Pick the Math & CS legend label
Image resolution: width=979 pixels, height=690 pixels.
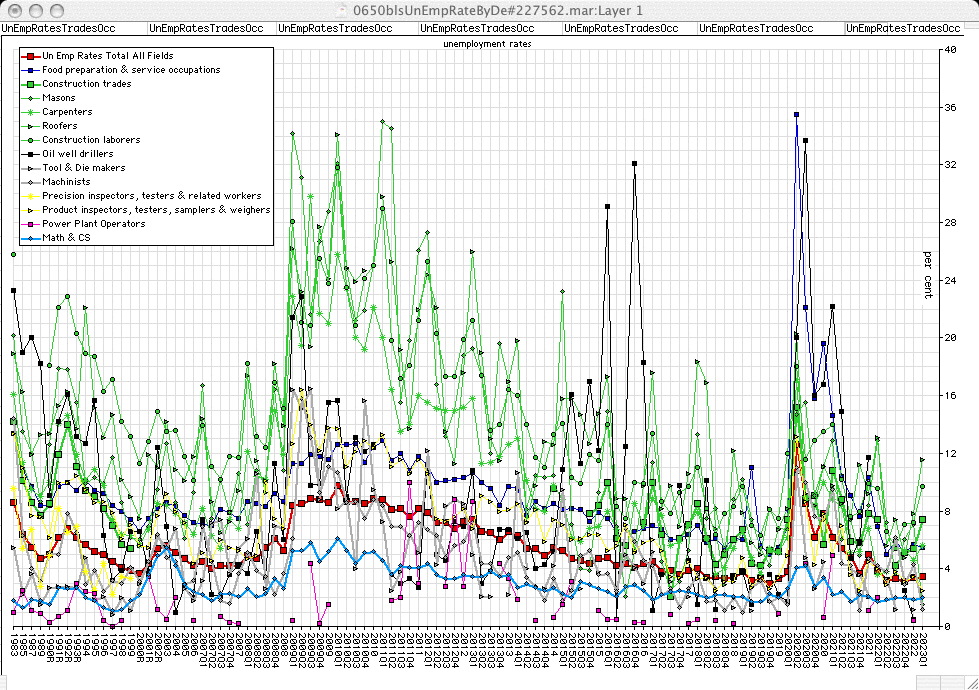[x=66, y=238]
